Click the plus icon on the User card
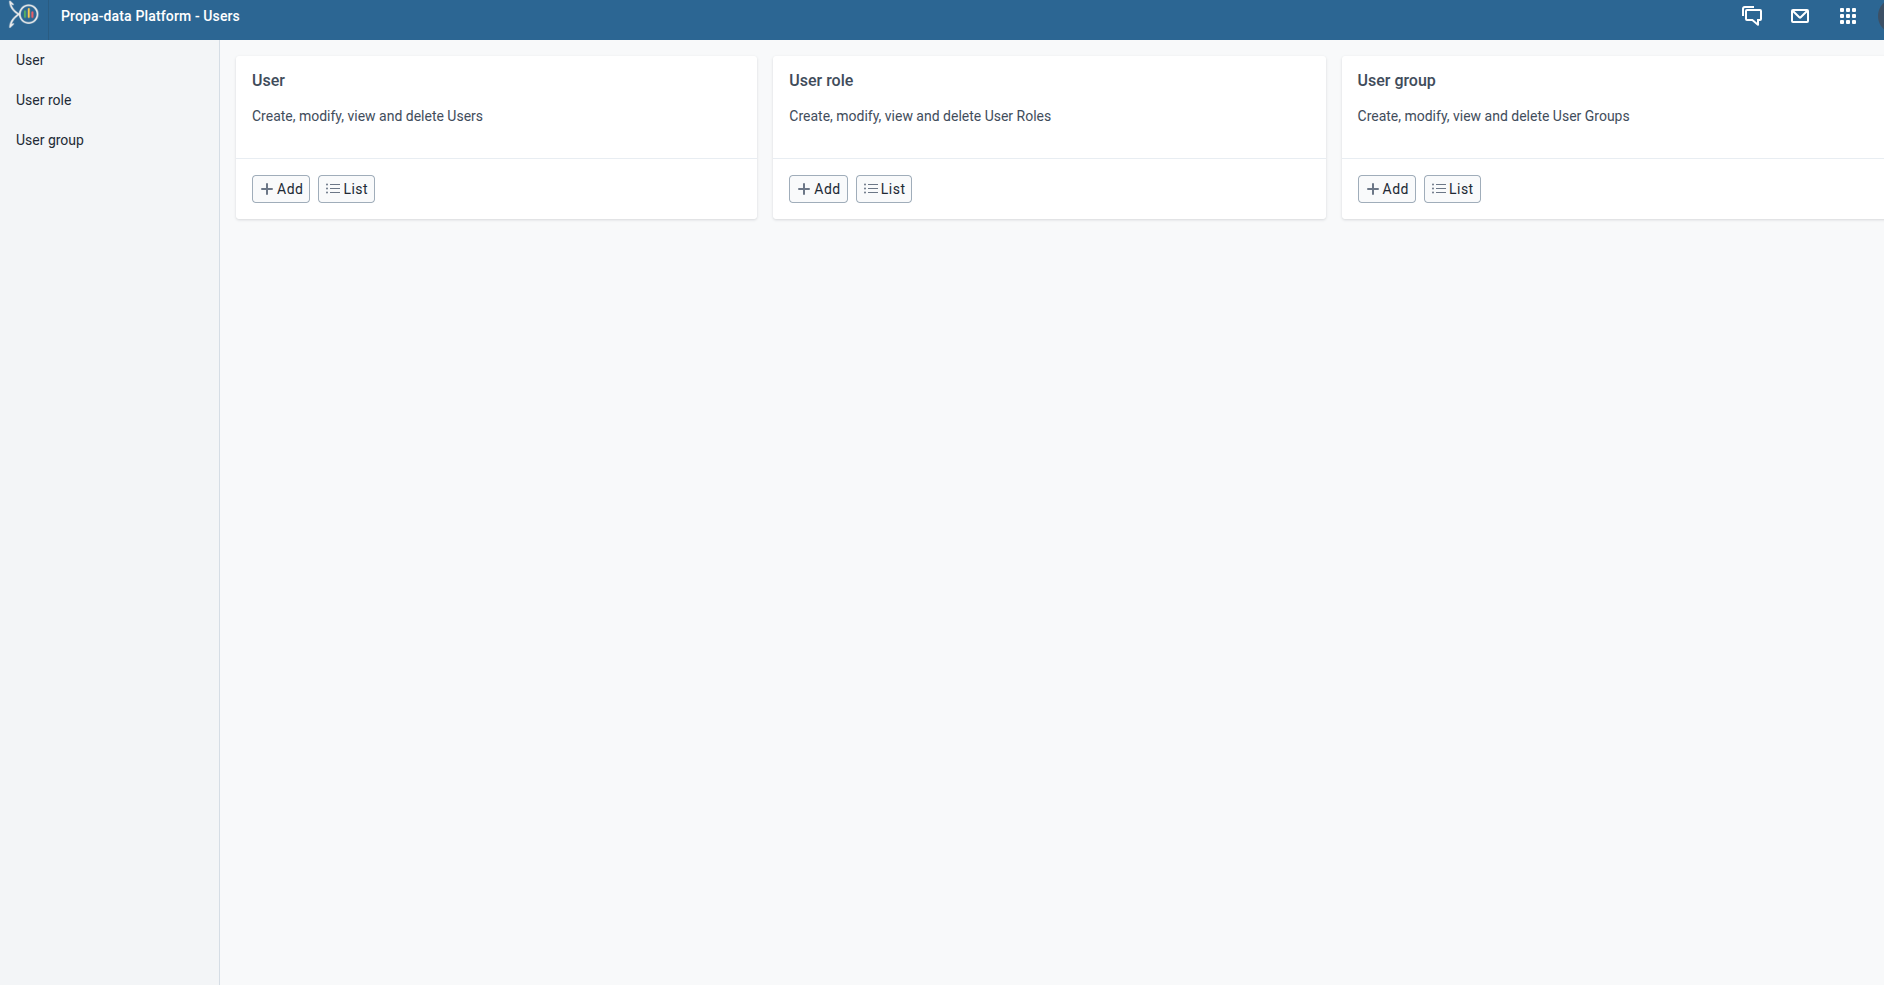Screen dimensions: 1884x985 pos(266,188)
